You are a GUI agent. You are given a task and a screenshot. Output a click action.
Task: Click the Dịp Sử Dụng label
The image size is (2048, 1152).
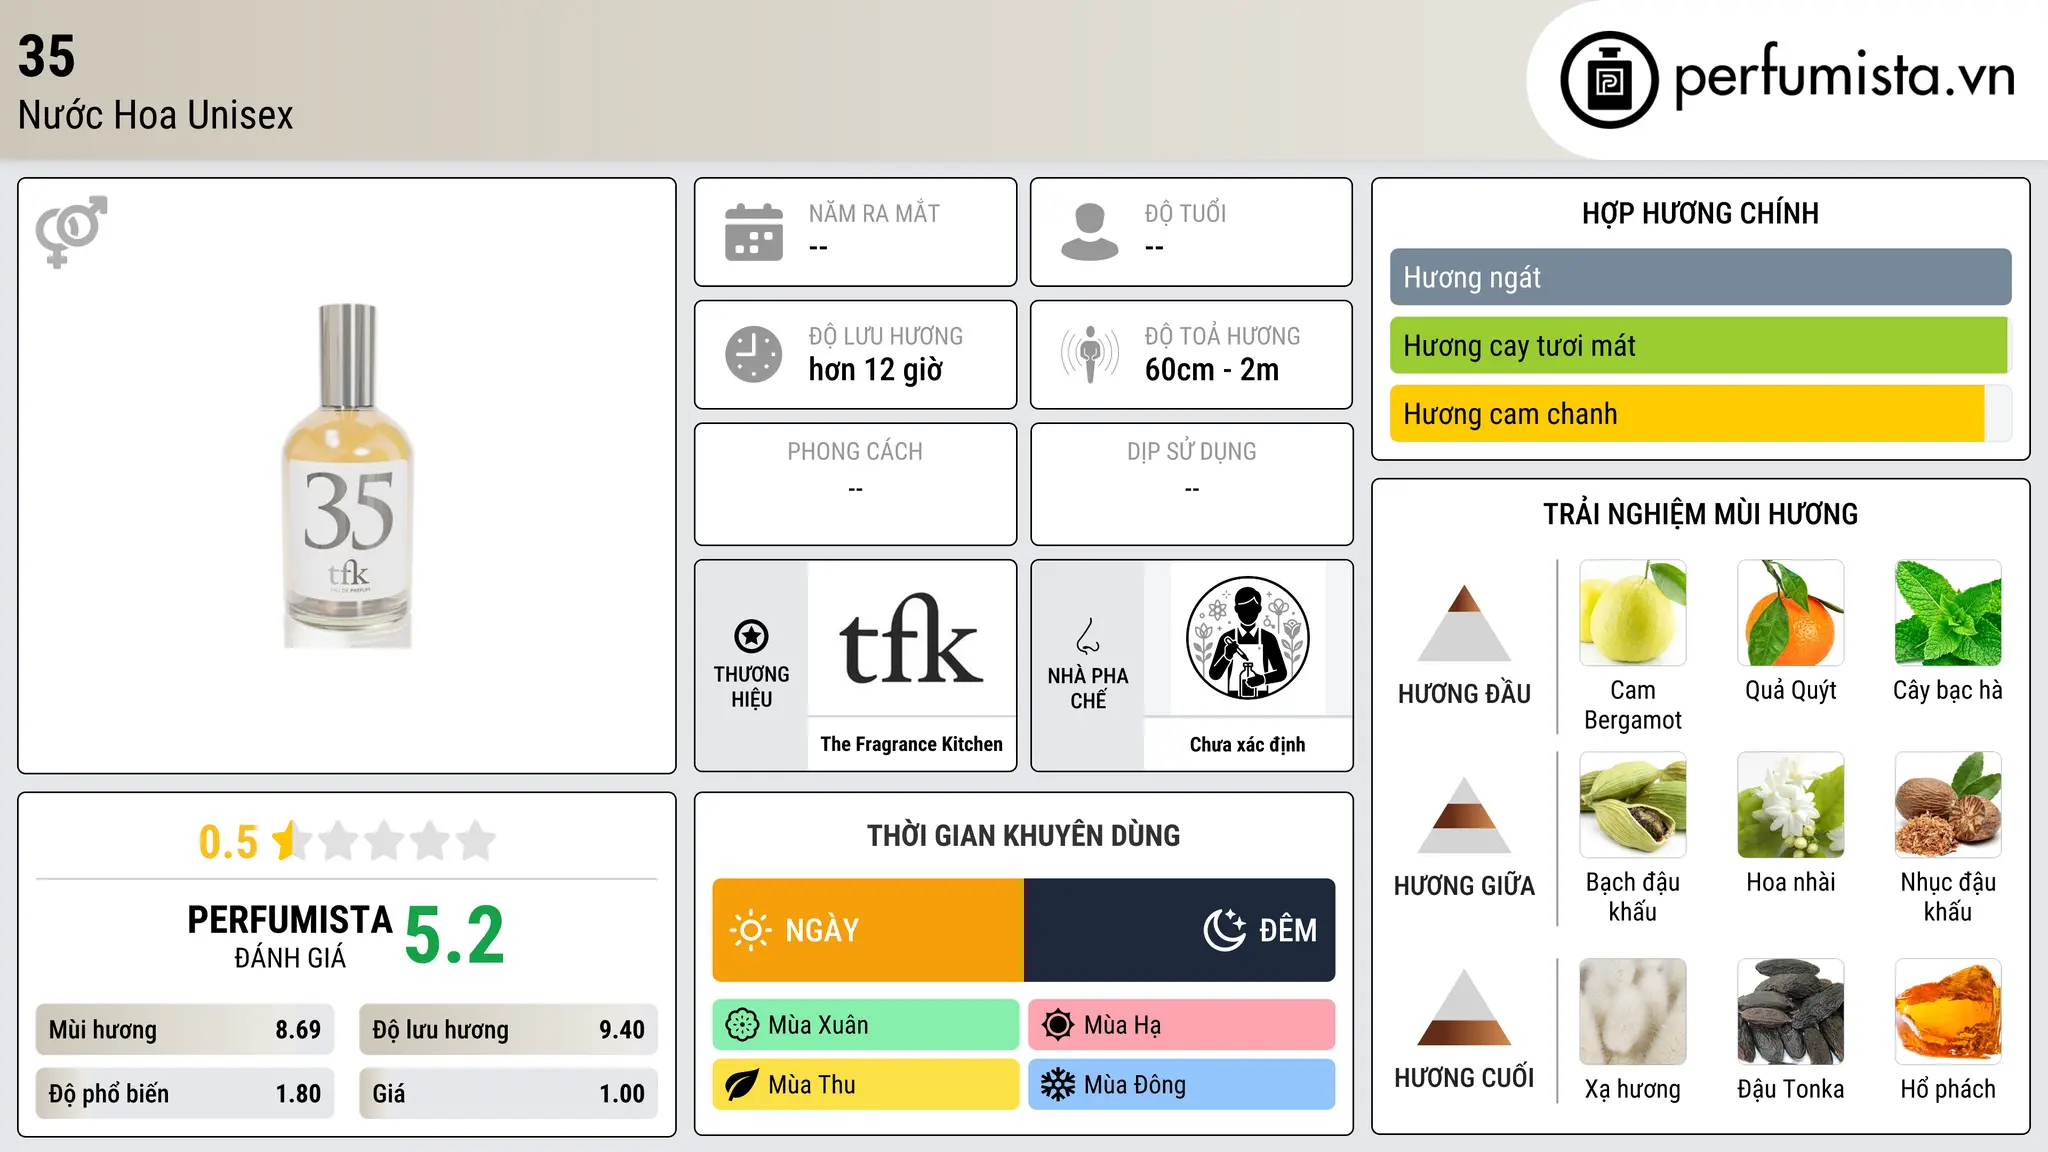click(x=1191, y=452)
